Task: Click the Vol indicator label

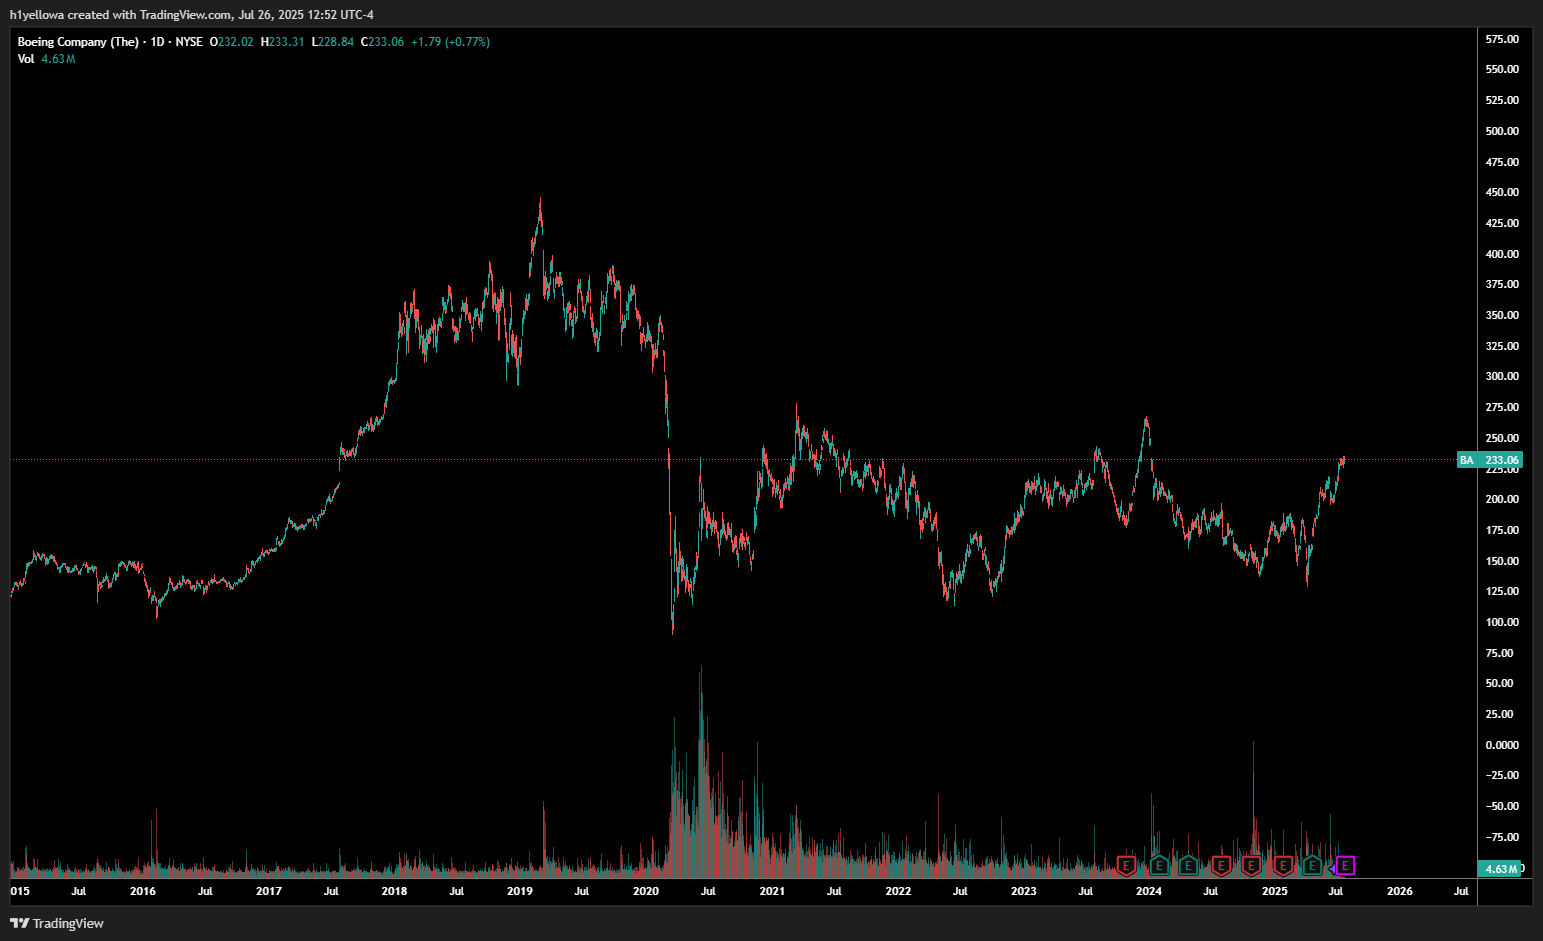Action: (26, 59)
